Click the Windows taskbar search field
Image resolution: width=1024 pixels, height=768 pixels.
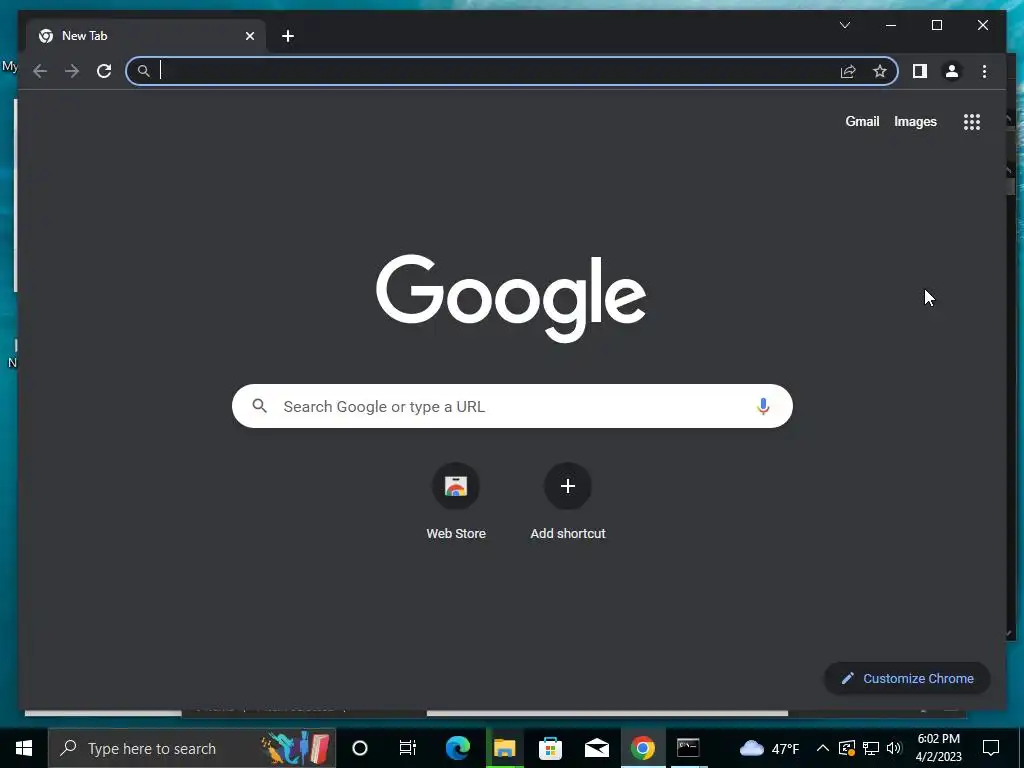pyautogui.click(x=192, y=748)
